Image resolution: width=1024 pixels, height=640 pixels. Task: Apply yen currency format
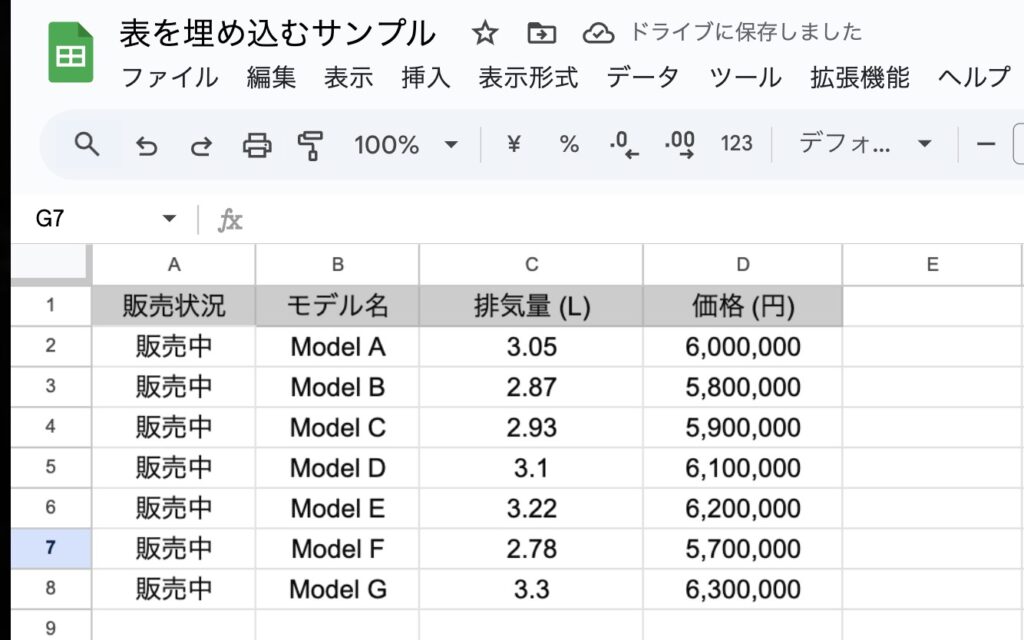point(514,145)
